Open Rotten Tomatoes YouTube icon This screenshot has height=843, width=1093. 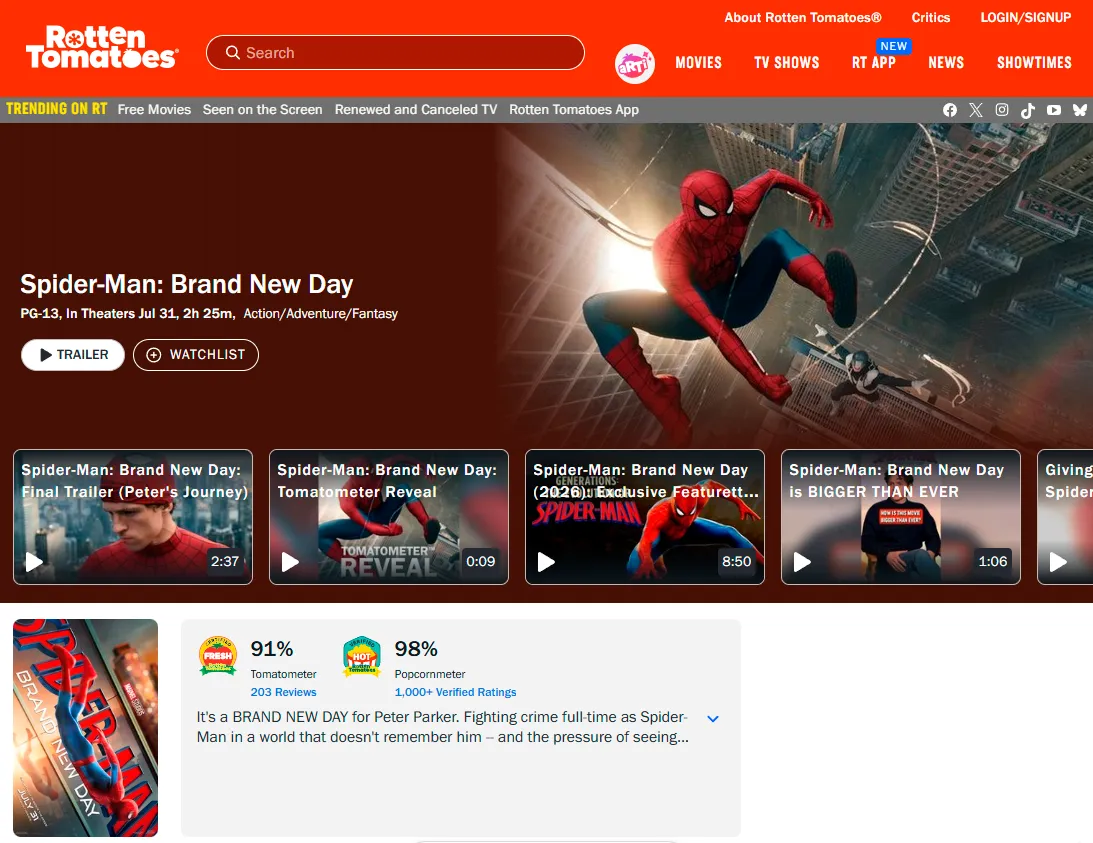[x=1054, y=110]
